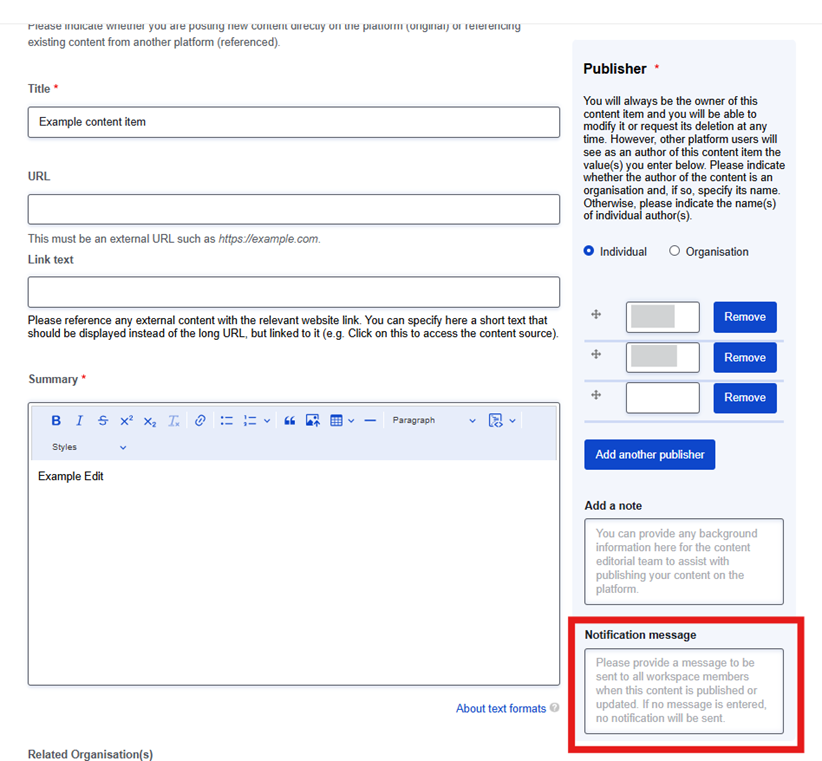Open the About text formats link

[501, 708]
